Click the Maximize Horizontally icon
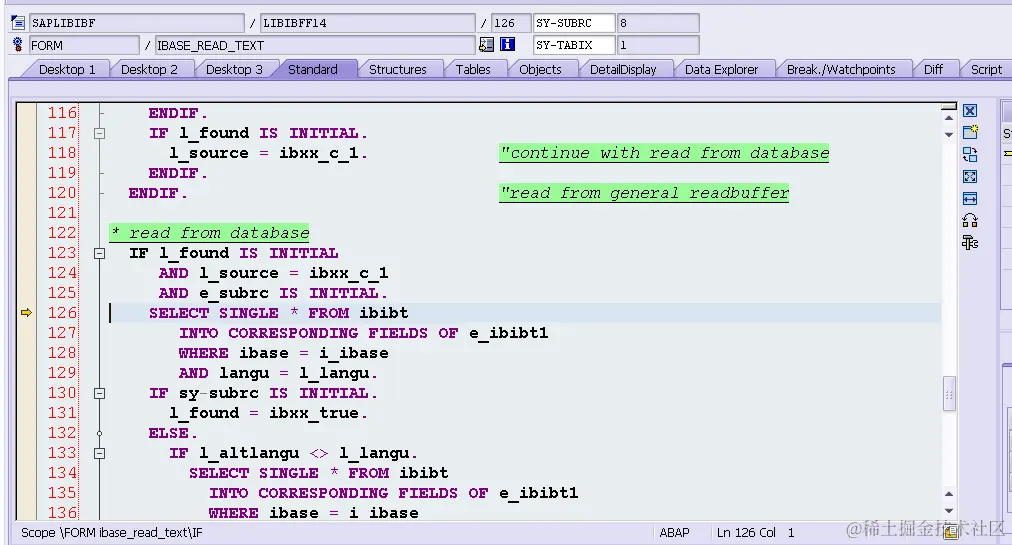Image resolution: width=1012 pixels, height=545 pixels. point(969,198)
